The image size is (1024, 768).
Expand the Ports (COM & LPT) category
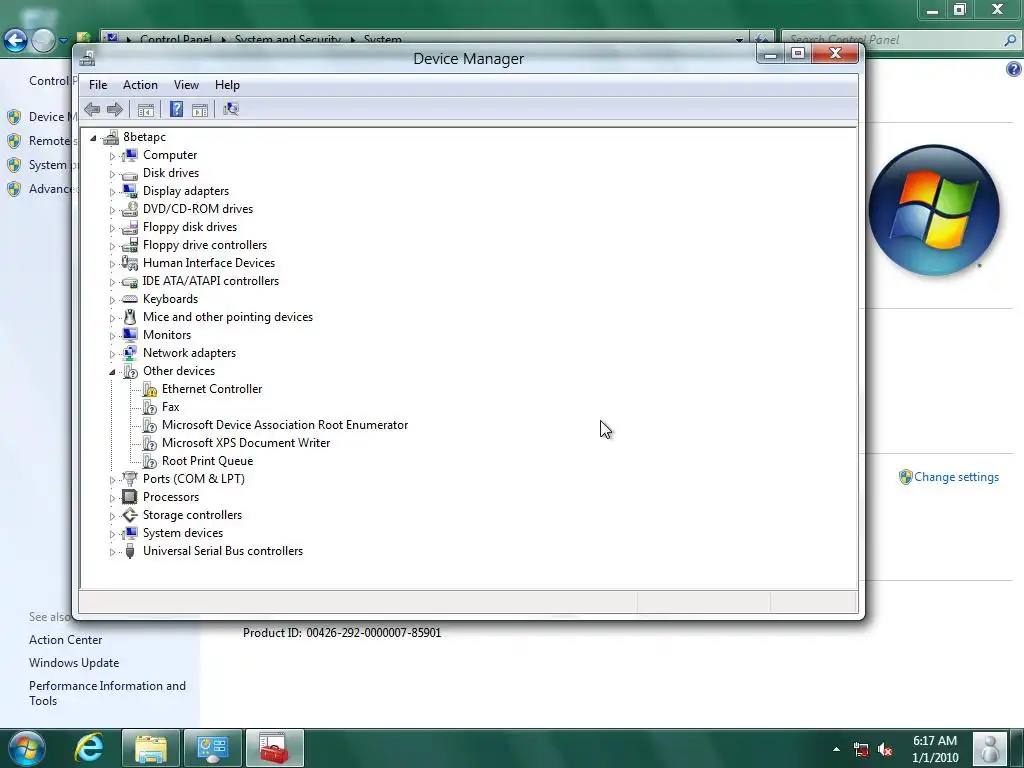112,480
